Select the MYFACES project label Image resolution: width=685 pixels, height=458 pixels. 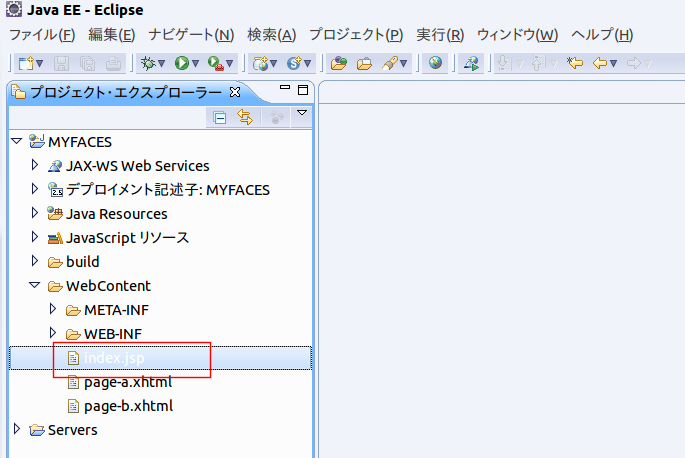[80, 142]
